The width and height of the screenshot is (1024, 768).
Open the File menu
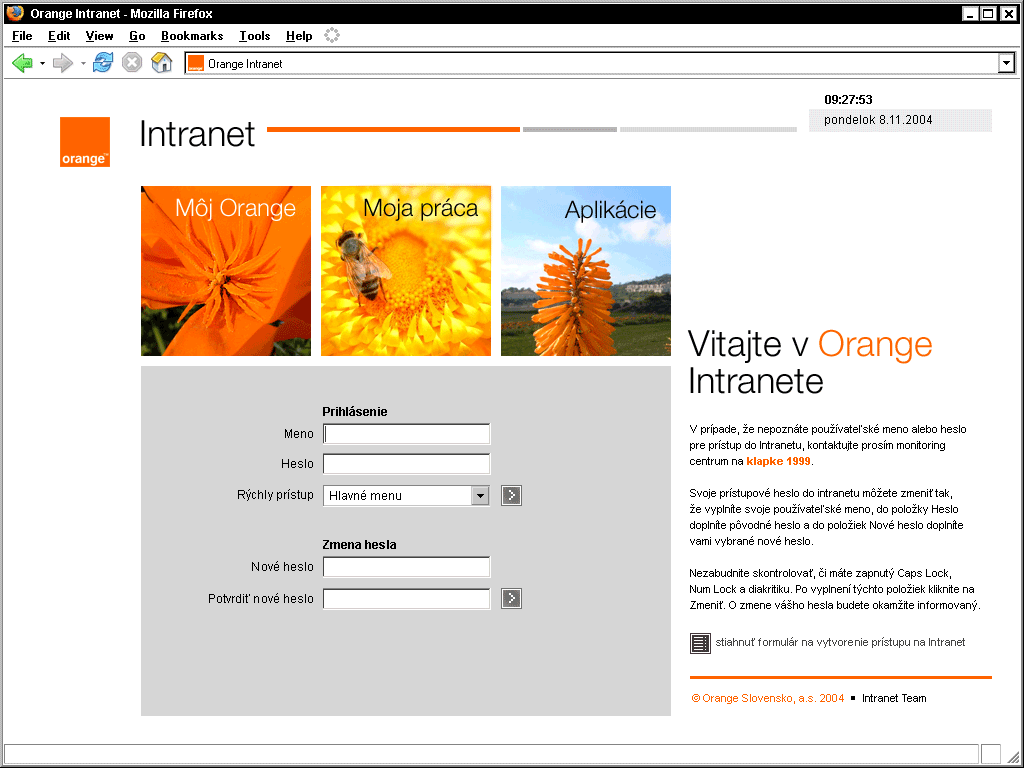[x=22, y=36]
